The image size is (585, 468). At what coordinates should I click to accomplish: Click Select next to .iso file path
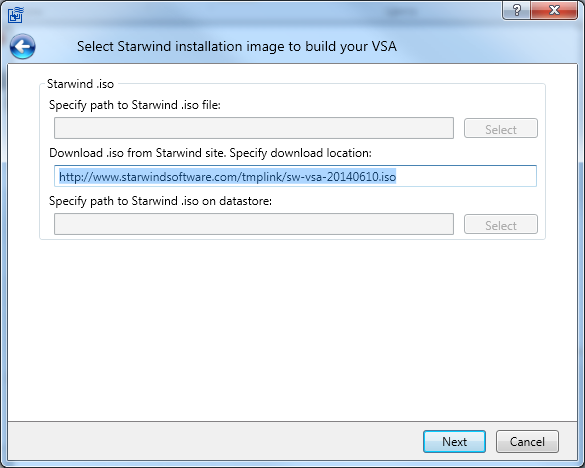tap(501, 128)
